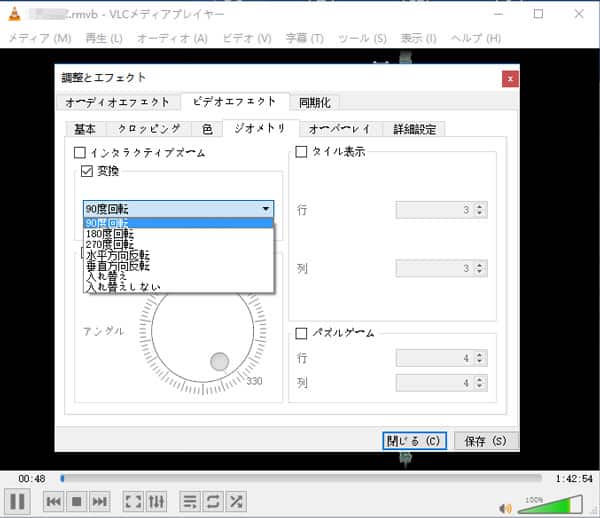Open the ヘルプ (H) menu
The image size is (600, 518).
coord(476,38)
